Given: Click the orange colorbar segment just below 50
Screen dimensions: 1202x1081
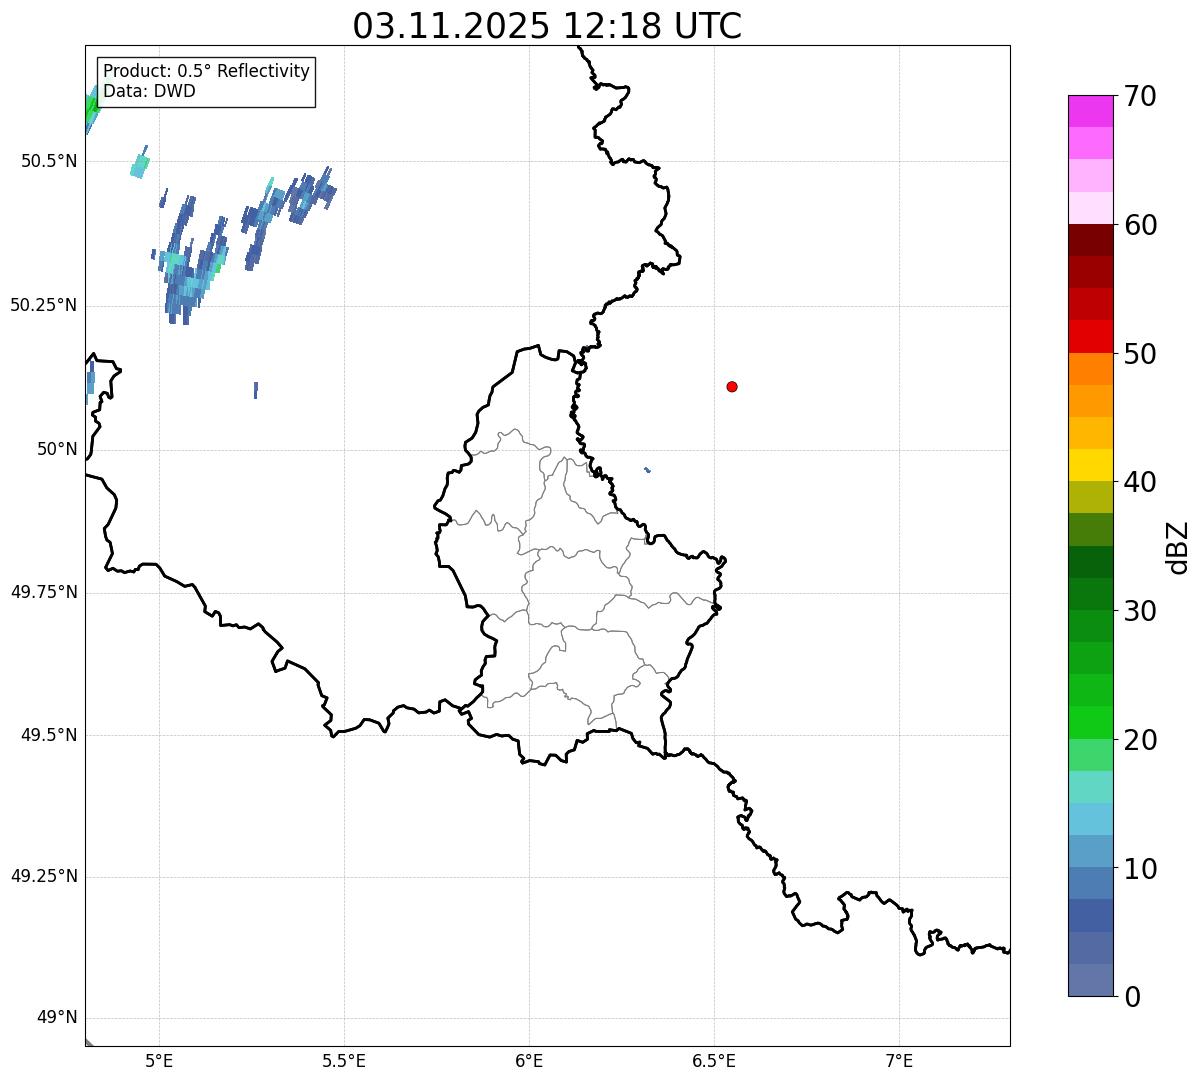Looking at the screenshot, I should tap(1090, 369).
